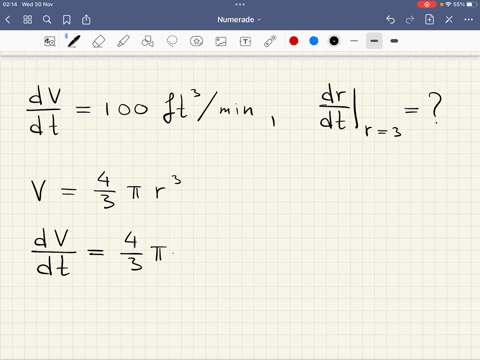
Task: Tap the battery indicator in status bar
Action: 472,4
